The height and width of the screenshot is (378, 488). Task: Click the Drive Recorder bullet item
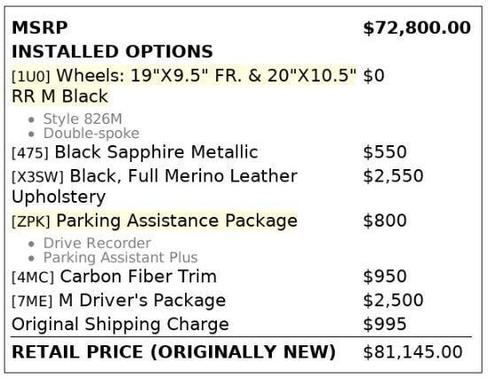point(97,243)
